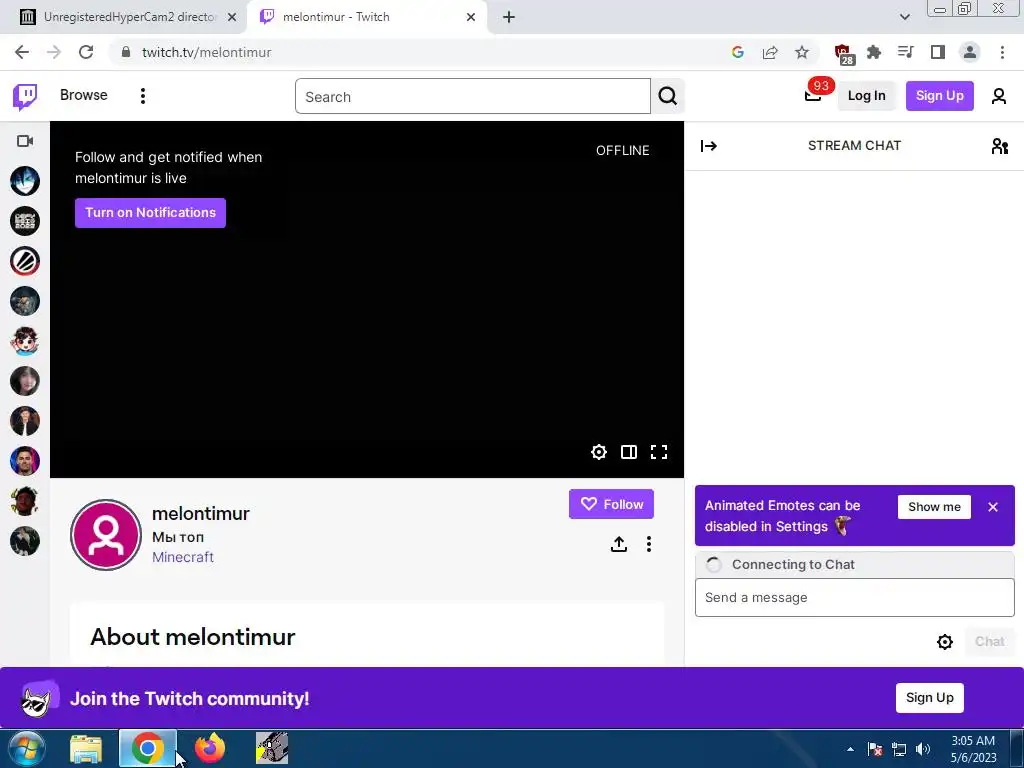Go back in browser history
Viewport: 1024px width, 768px height.
22,52
